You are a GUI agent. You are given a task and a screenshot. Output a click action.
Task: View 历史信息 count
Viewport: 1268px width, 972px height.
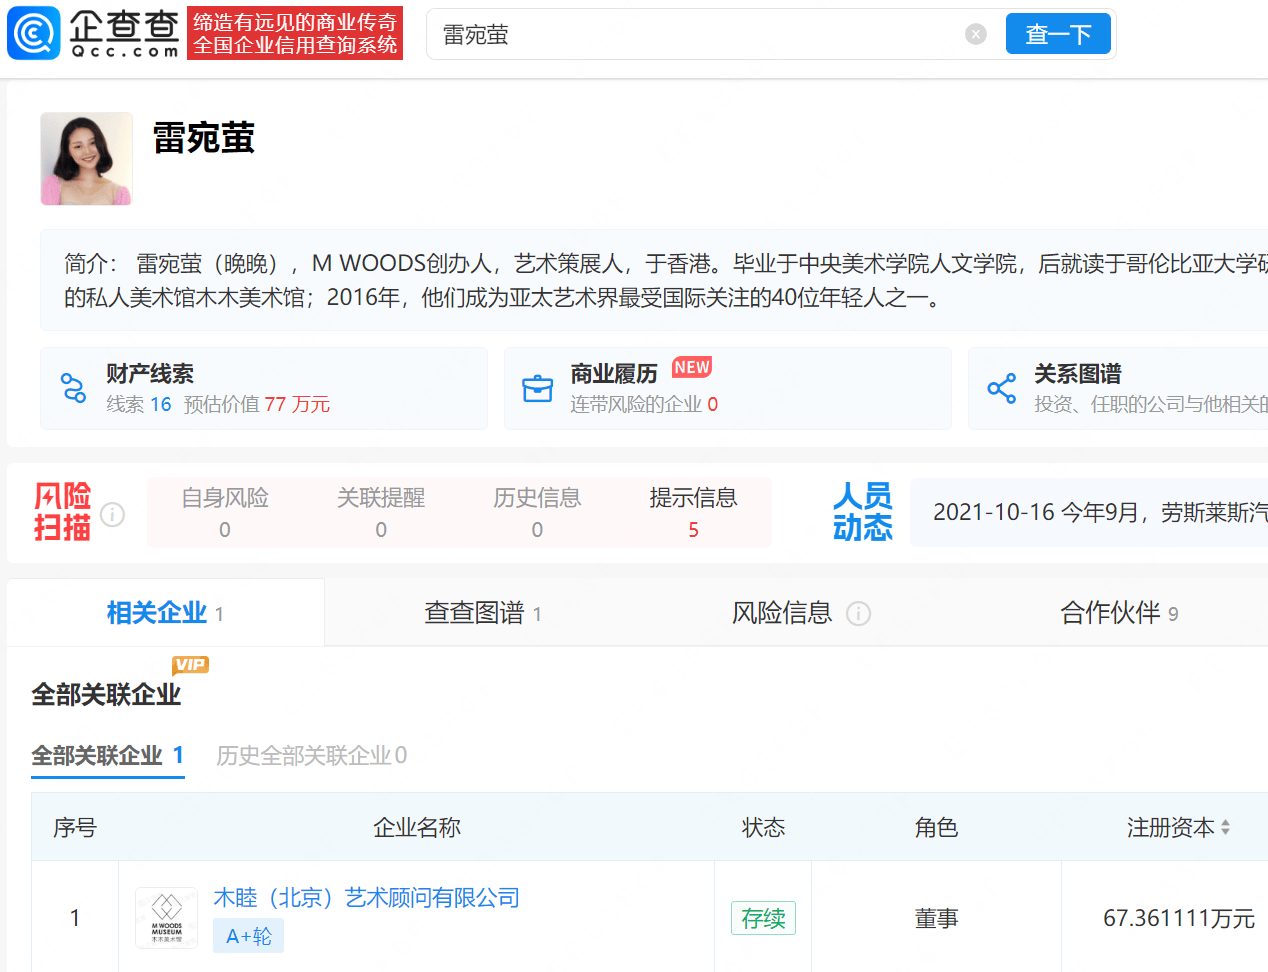[537, 513]
